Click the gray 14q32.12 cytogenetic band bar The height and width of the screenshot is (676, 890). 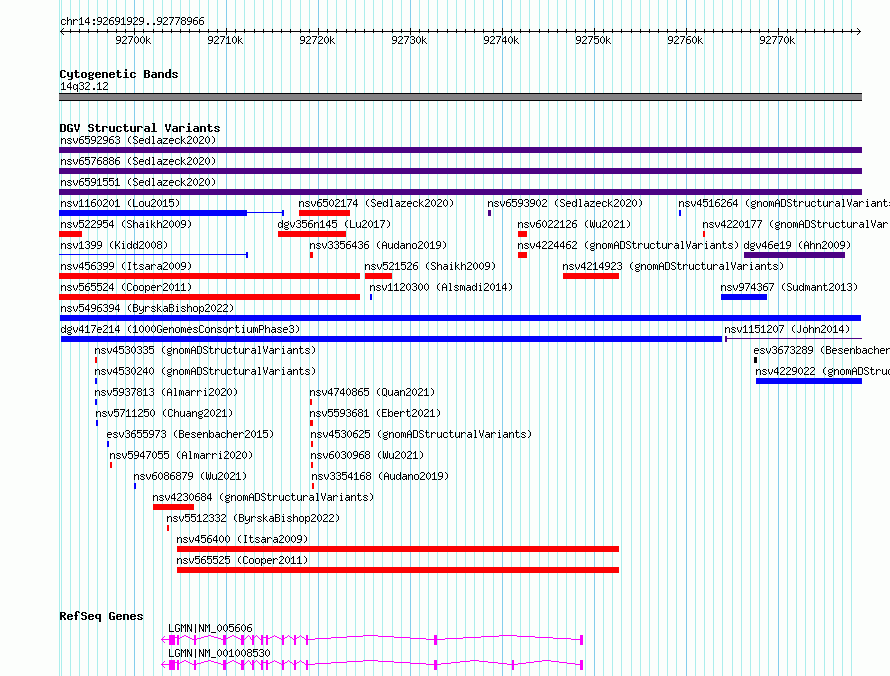(x=460, y=97)
